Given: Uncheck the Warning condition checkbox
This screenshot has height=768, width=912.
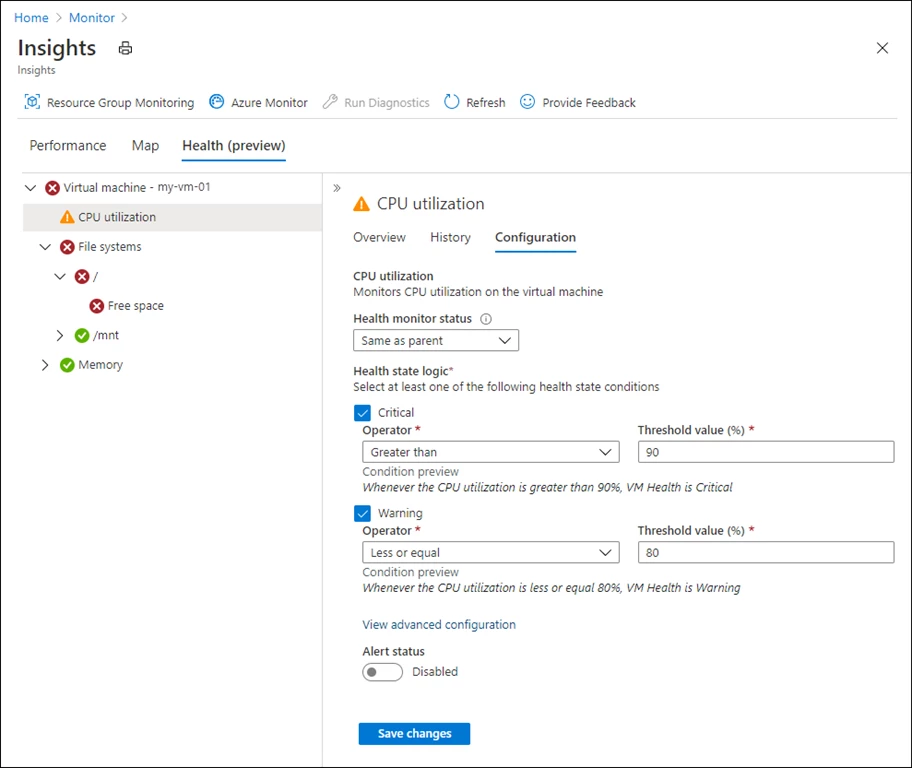Looking at the screenshot, I should pos(363,513).
